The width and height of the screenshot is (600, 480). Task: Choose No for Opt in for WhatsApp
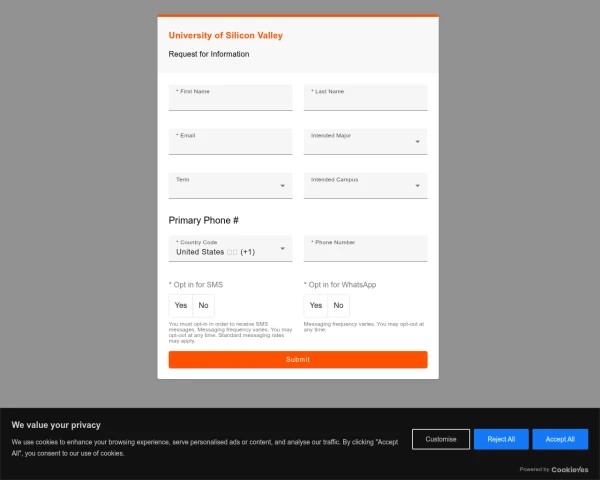(x=338, y=305)
